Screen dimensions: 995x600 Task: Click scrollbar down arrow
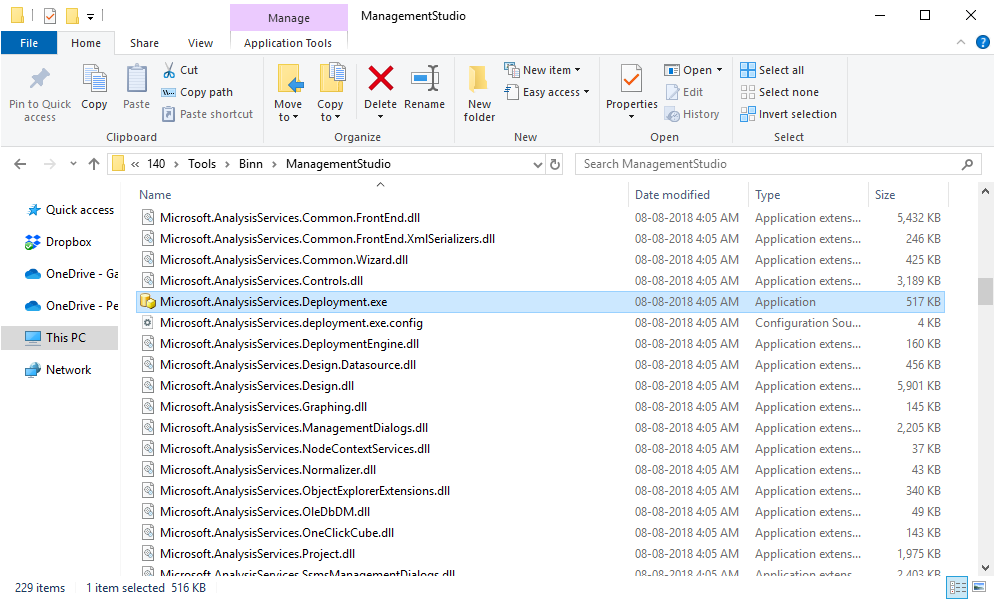tap(985, 568)
